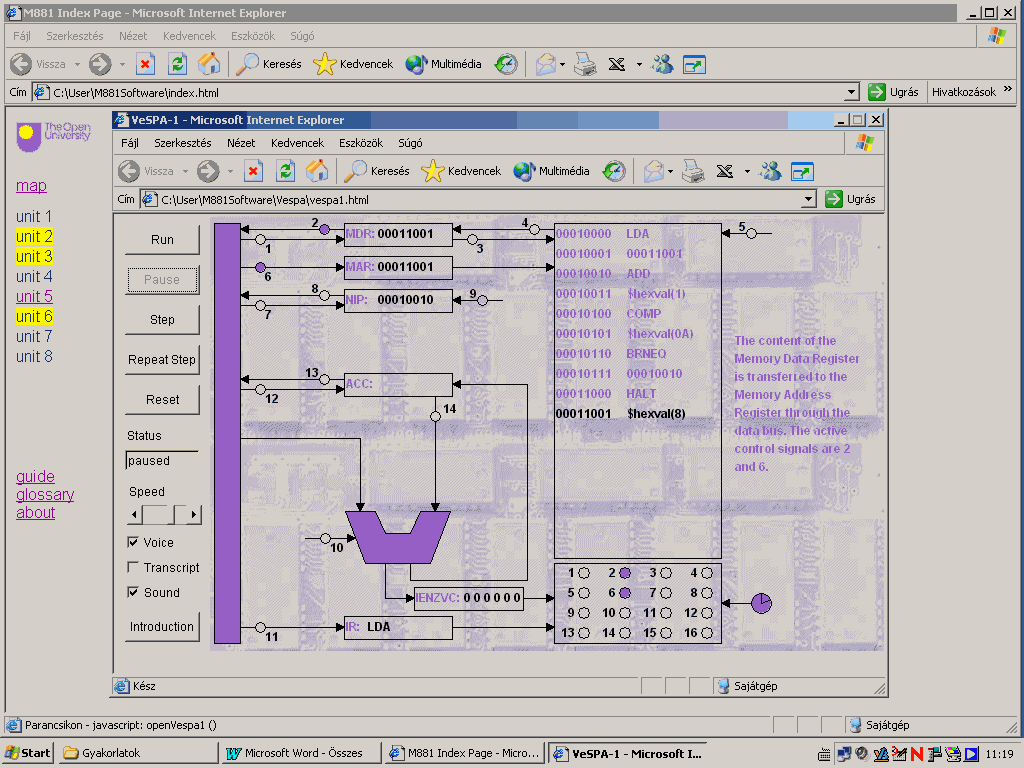1024x768 pixels.
Task: Open the Introduction button
Action: (162, 626)
